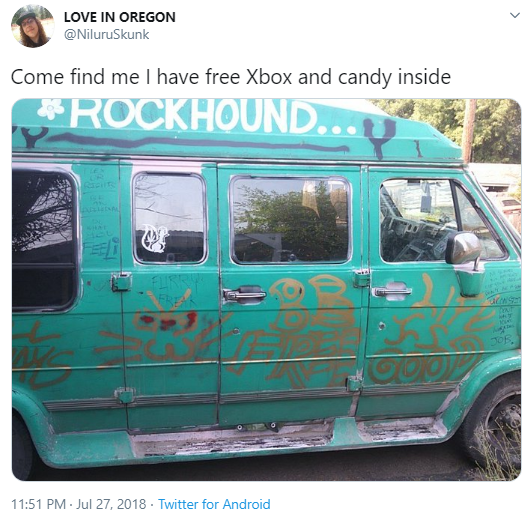Visit the @NiluruSkunk handle link

(107, 34)
